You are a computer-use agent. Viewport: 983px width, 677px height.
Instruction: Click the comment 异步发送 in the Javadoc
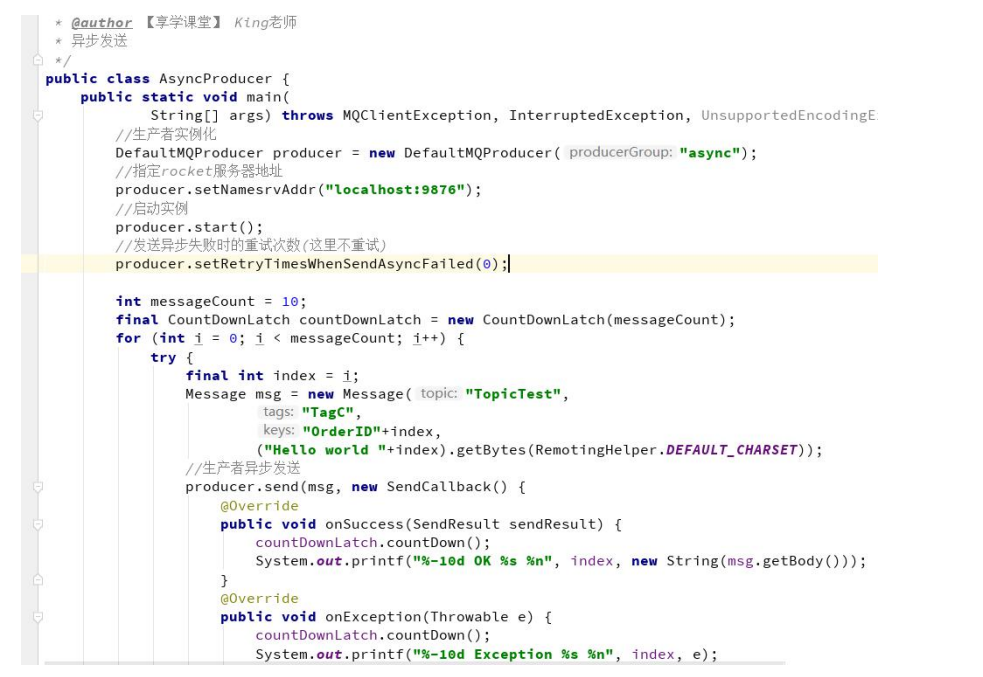click(99, 41)
